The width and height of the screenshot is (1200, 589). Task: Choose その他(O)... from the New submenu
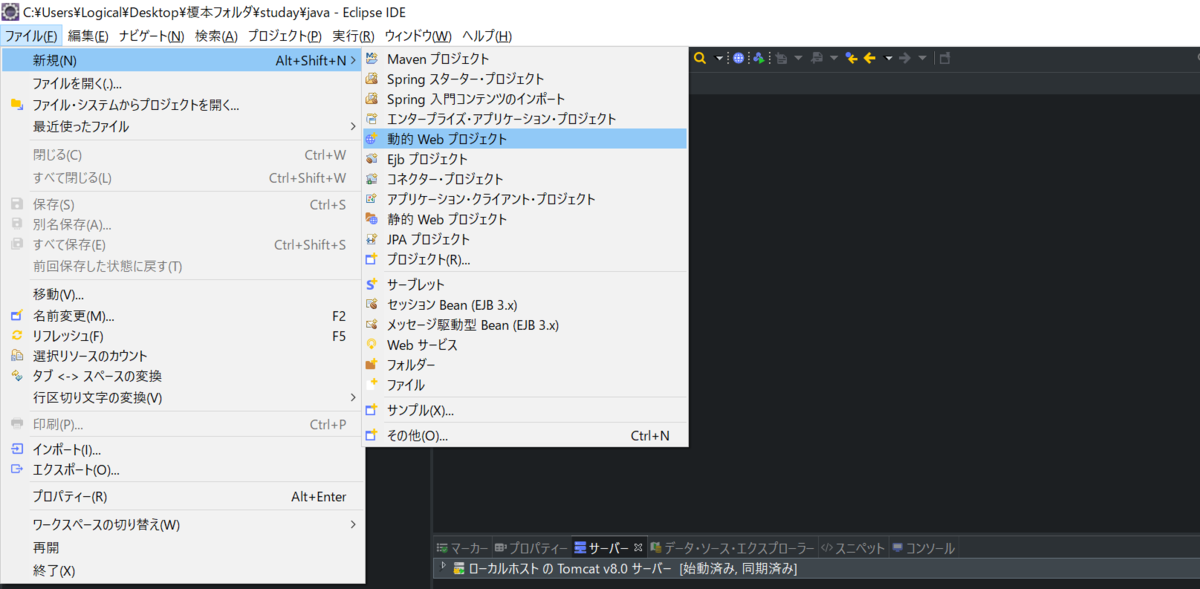coord(525,435)
